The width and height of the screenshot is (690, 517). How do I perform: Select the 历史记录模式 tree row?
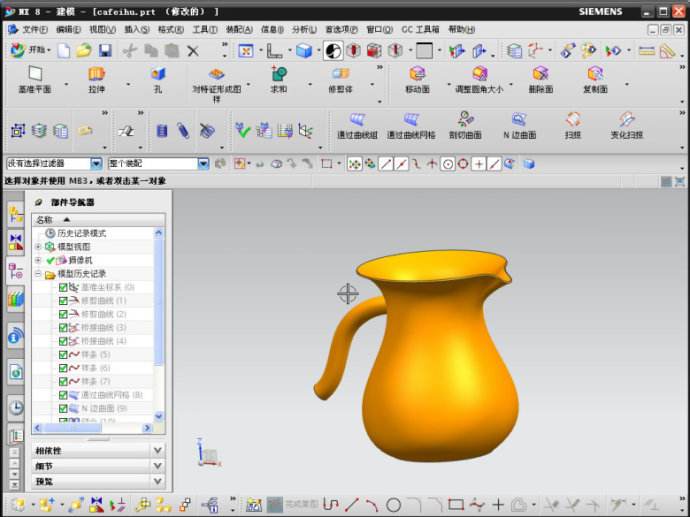[x=81, y=233]
